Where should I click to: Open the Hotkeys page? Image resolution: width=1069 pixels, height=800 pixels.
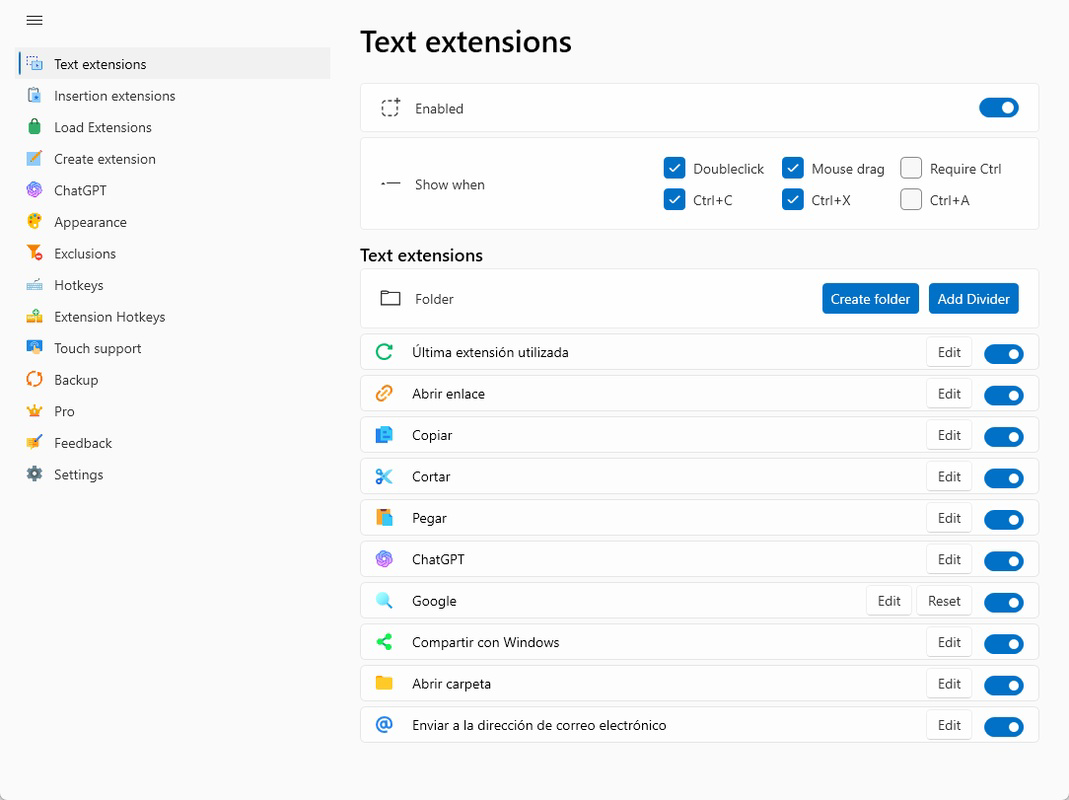173,285
